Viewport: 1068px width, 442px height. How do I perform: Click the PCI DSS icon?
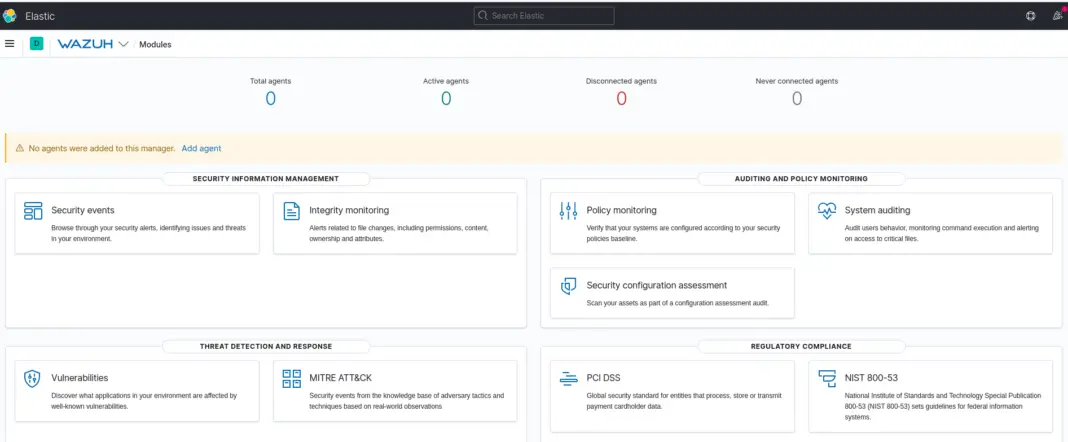(569, 378)
